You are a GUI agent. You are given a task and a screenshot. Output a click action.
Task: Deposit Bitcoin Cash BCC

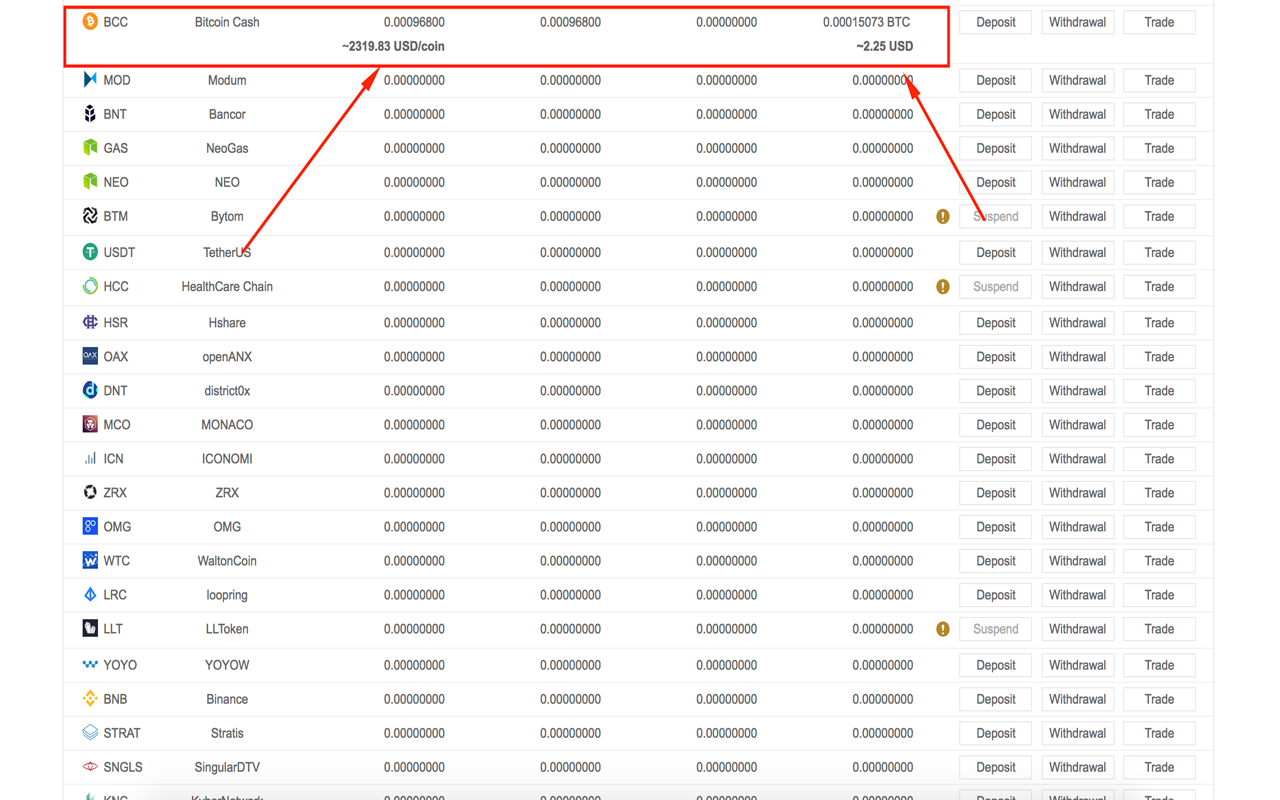995,22
